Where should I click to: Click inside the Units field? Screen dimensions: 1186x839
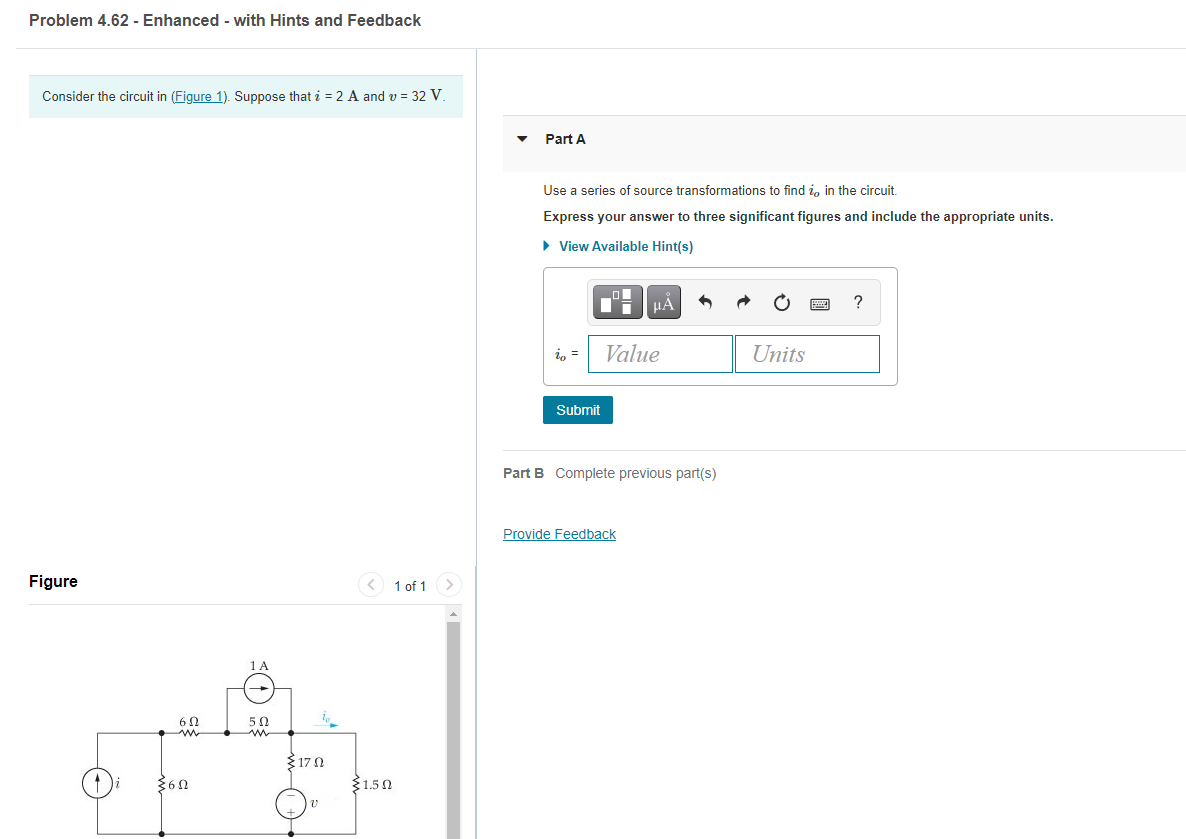807,353
